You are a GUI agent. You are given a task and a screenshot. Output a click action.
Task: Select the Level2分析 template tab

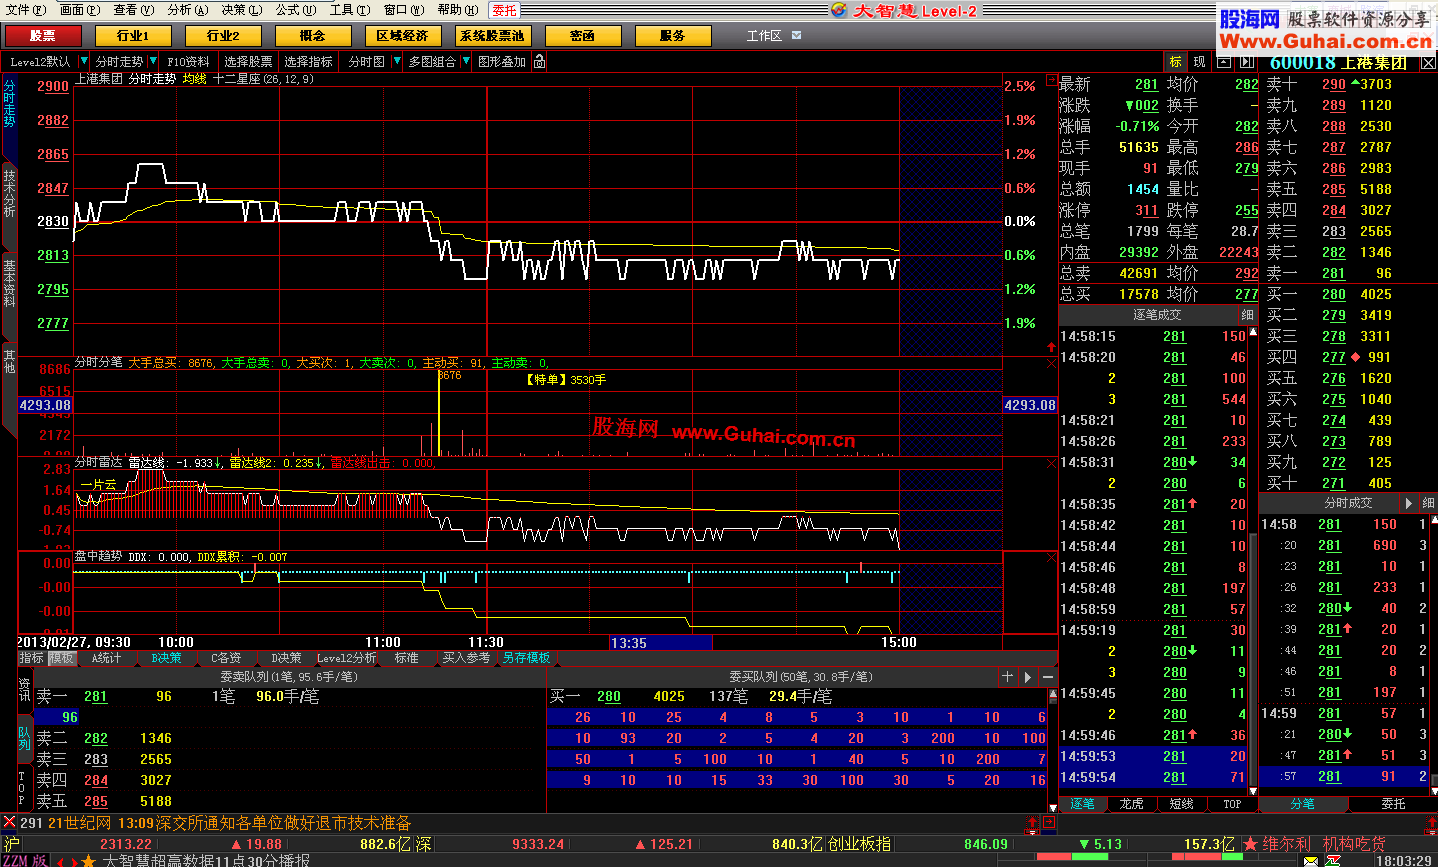pos(346,658)
